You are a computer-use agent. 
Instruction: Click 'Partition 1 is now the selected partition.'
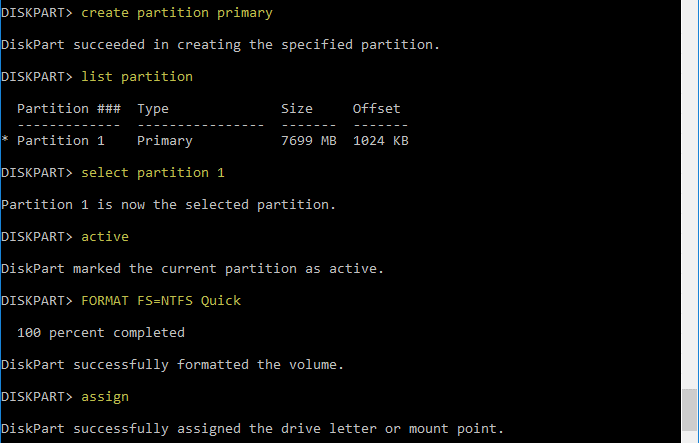pyautogui.click(x=168, y=205)
